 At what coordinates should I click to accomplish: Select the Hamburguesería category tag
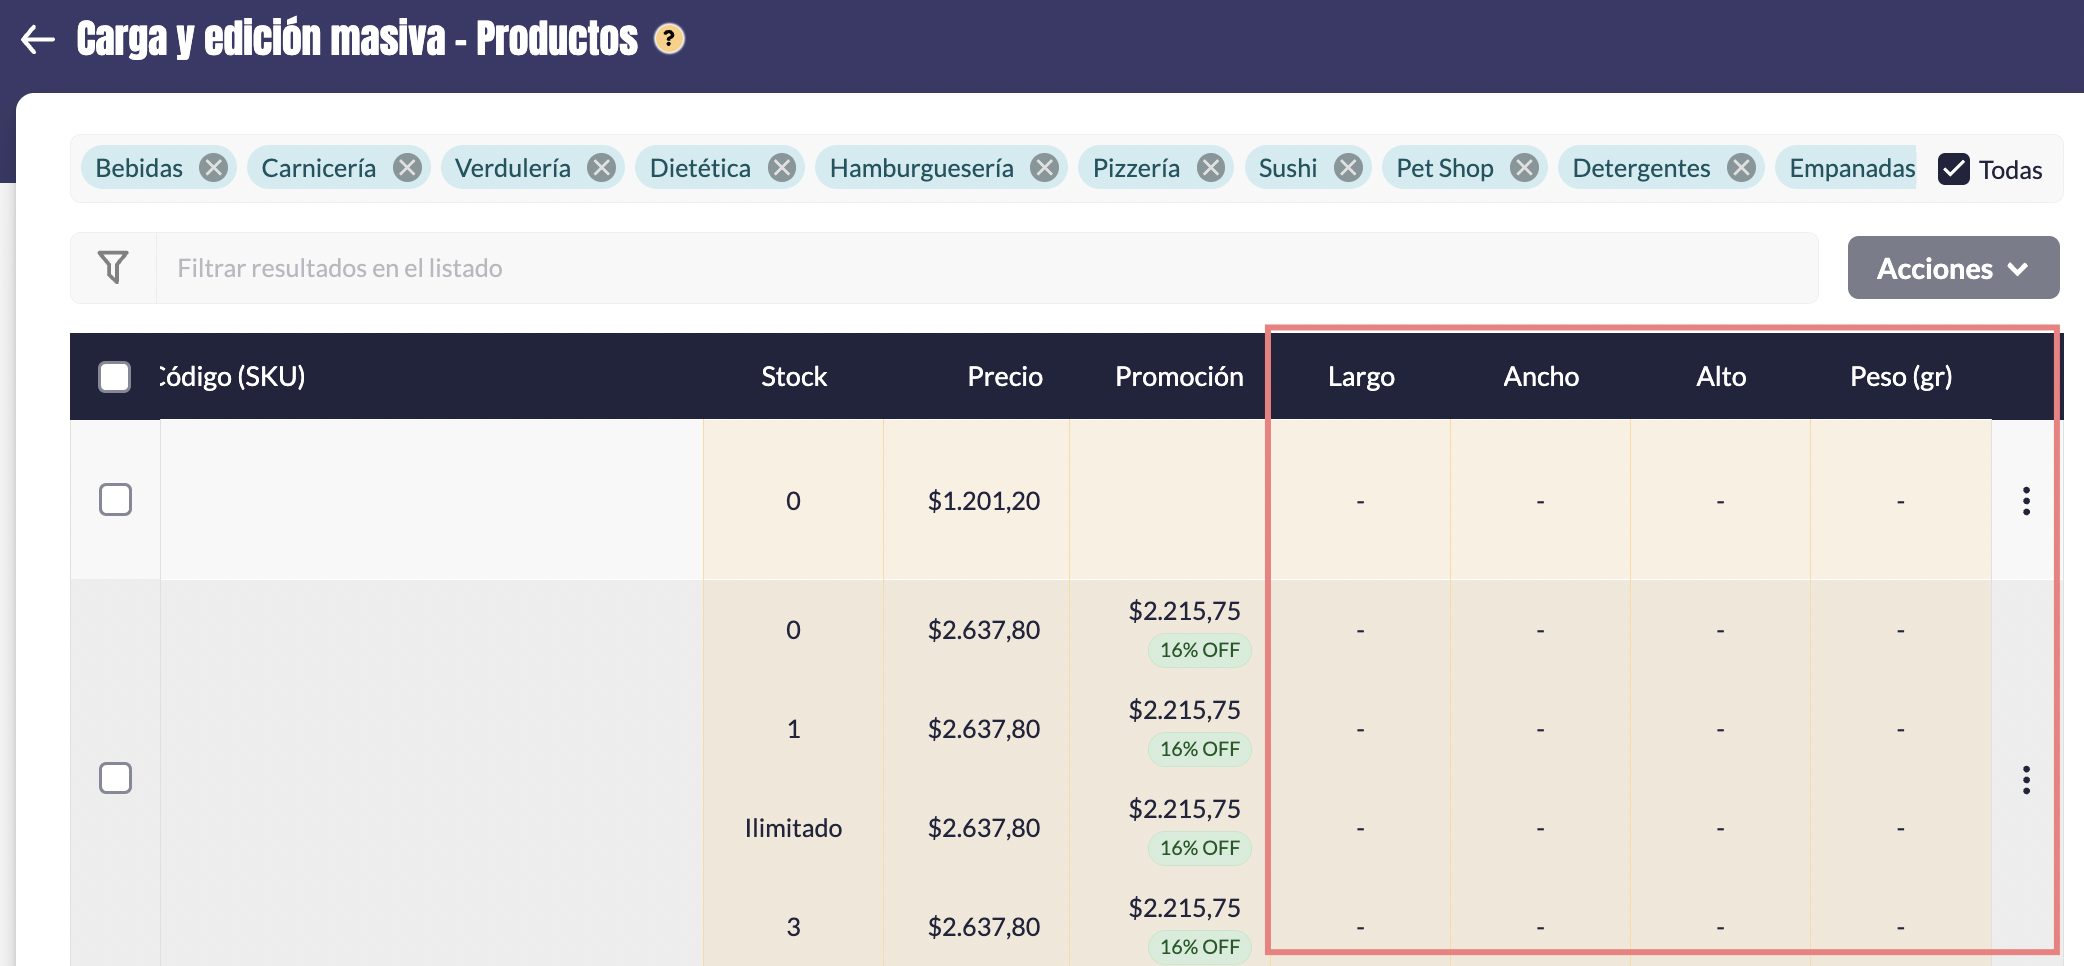click(x=921, y=168)
